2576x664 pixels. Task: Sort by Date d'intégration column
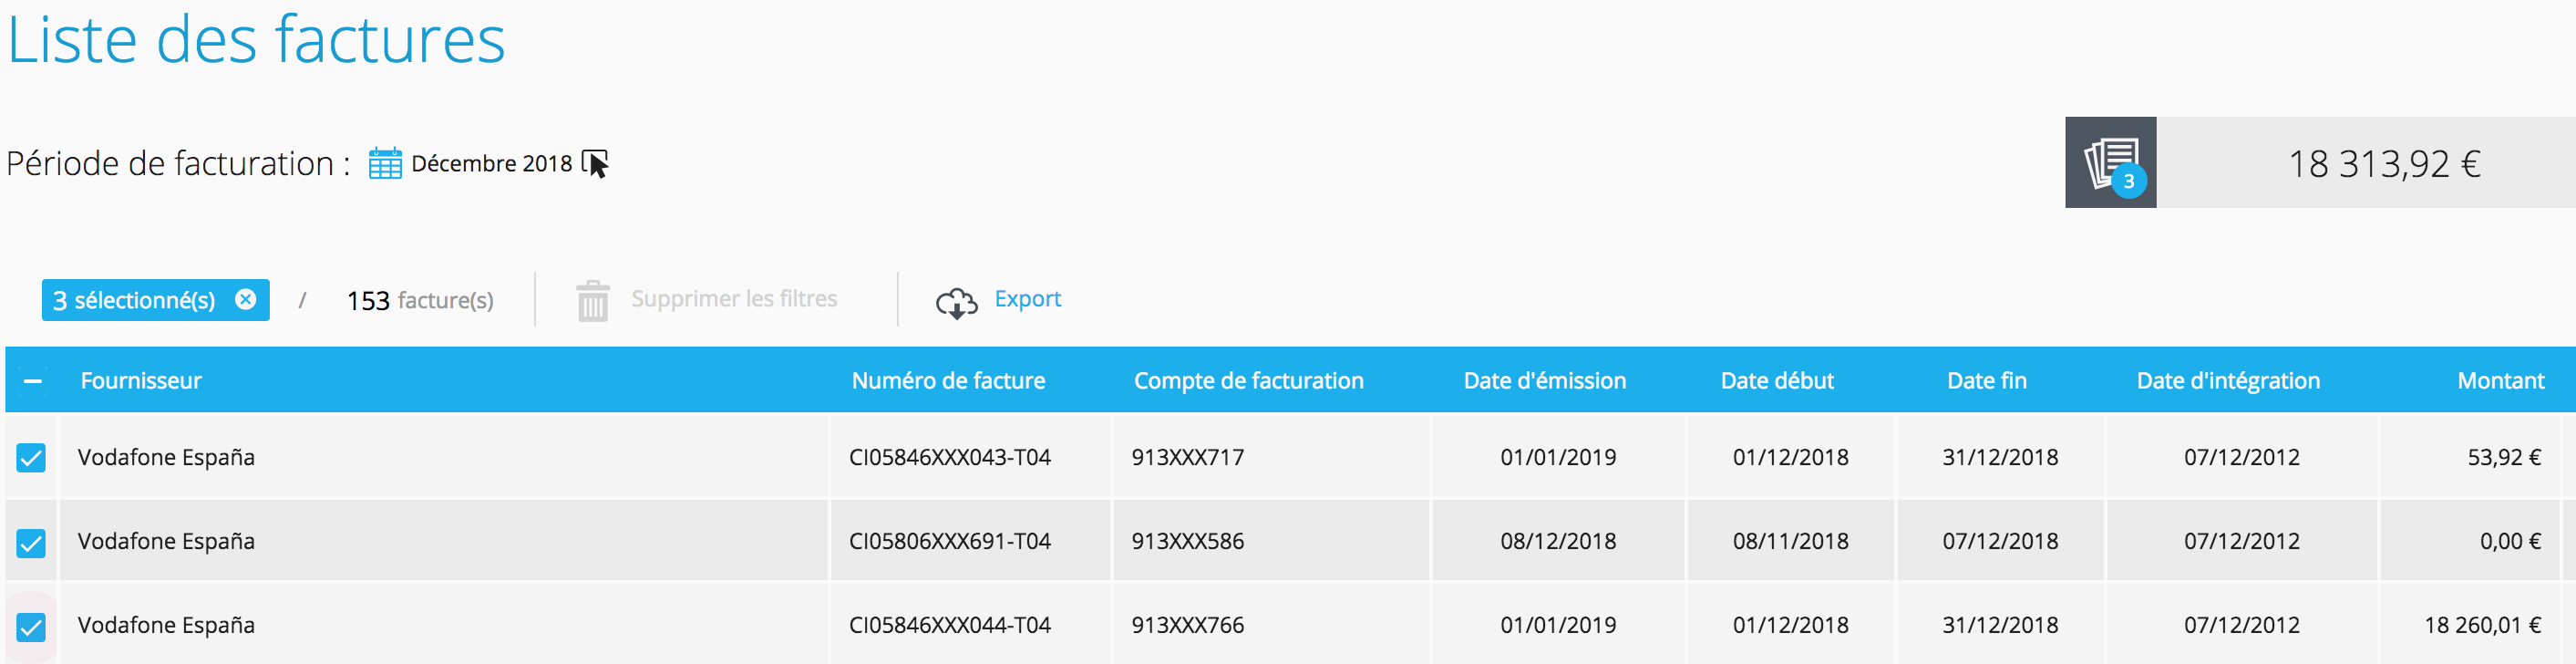click(x=2228, y=381)
